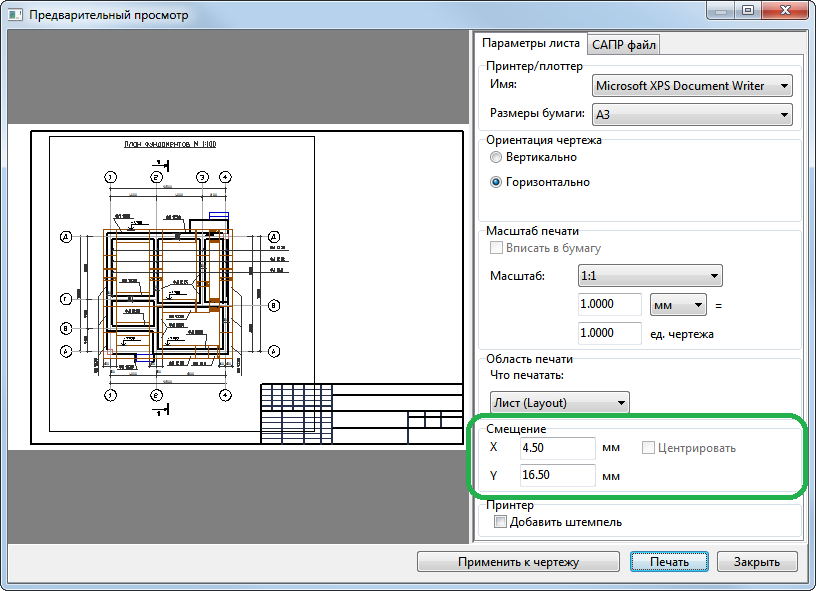Open the Масштаб 1:1 dropdown
Image resolution: width=816 pixels, height=591 pixels.
point(649,275)
